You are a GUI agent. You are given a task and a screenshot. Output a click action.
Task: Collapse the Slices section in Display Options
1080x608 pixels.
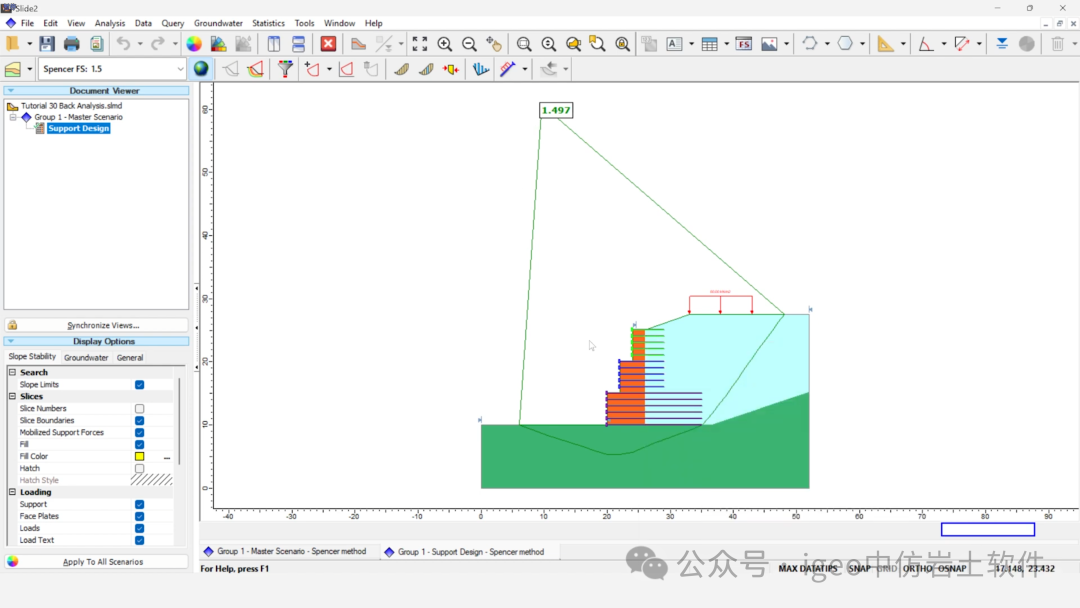13,397
